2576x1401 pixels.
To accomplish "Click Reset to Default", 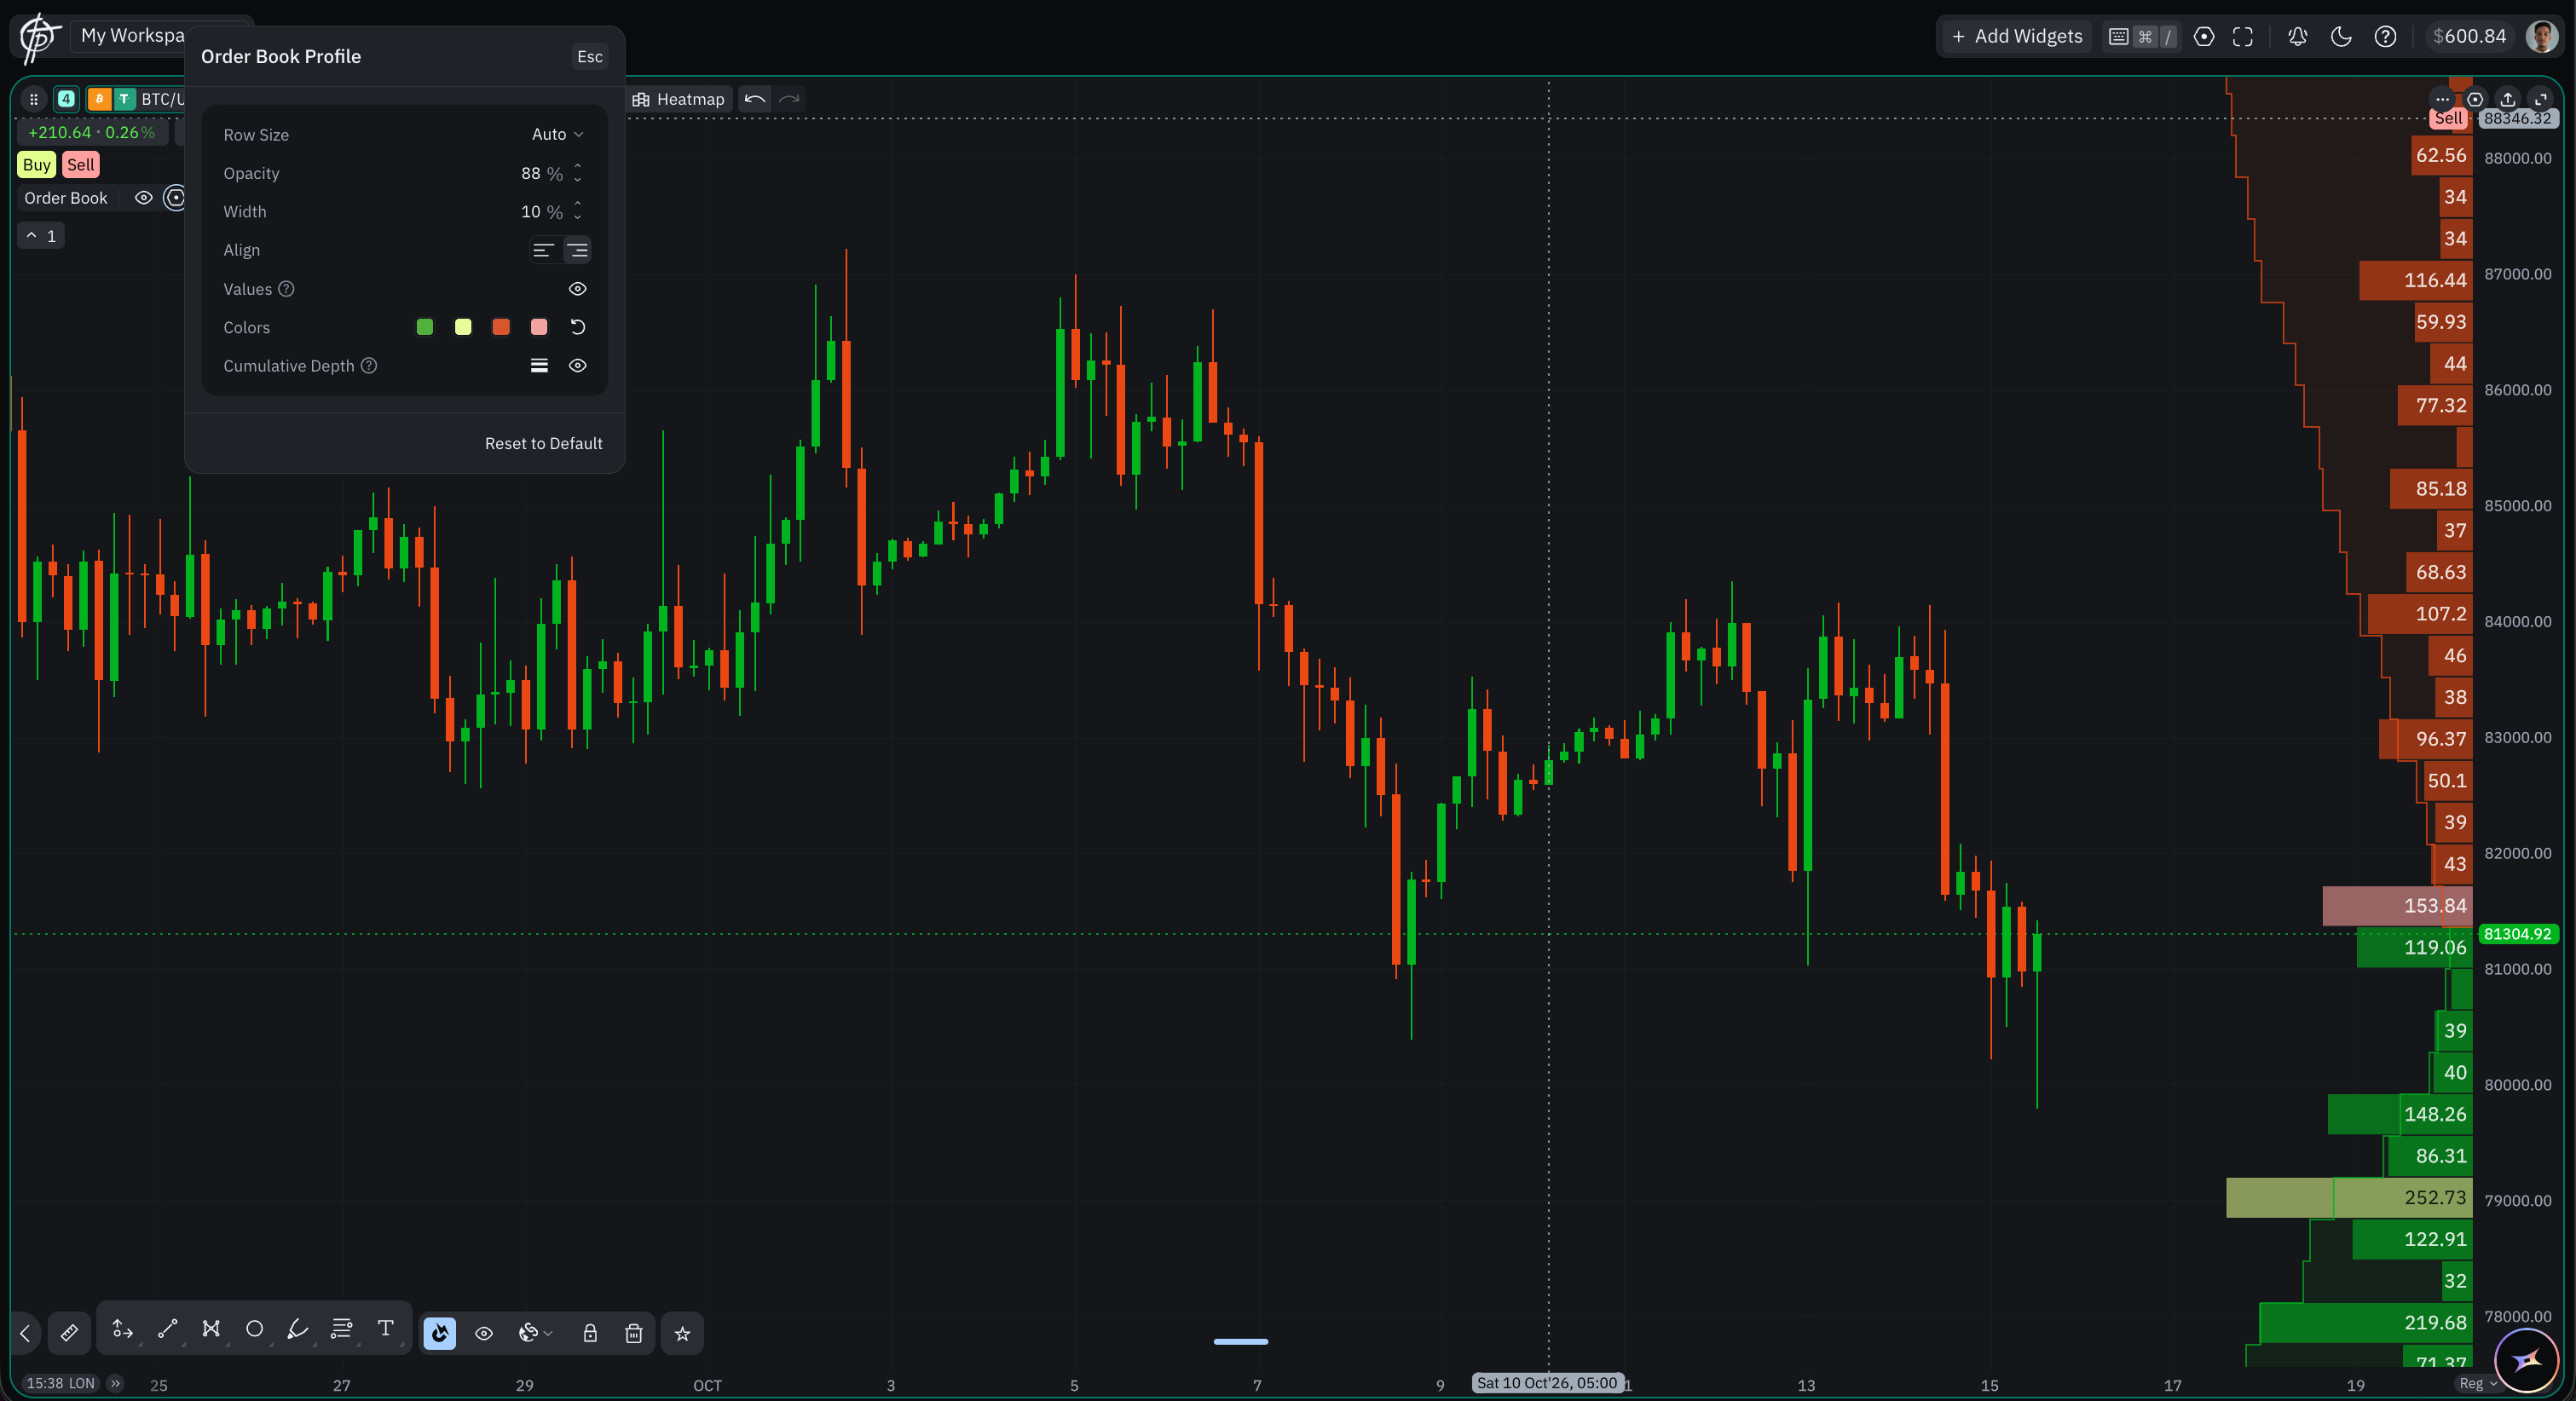I will point(543,443).
